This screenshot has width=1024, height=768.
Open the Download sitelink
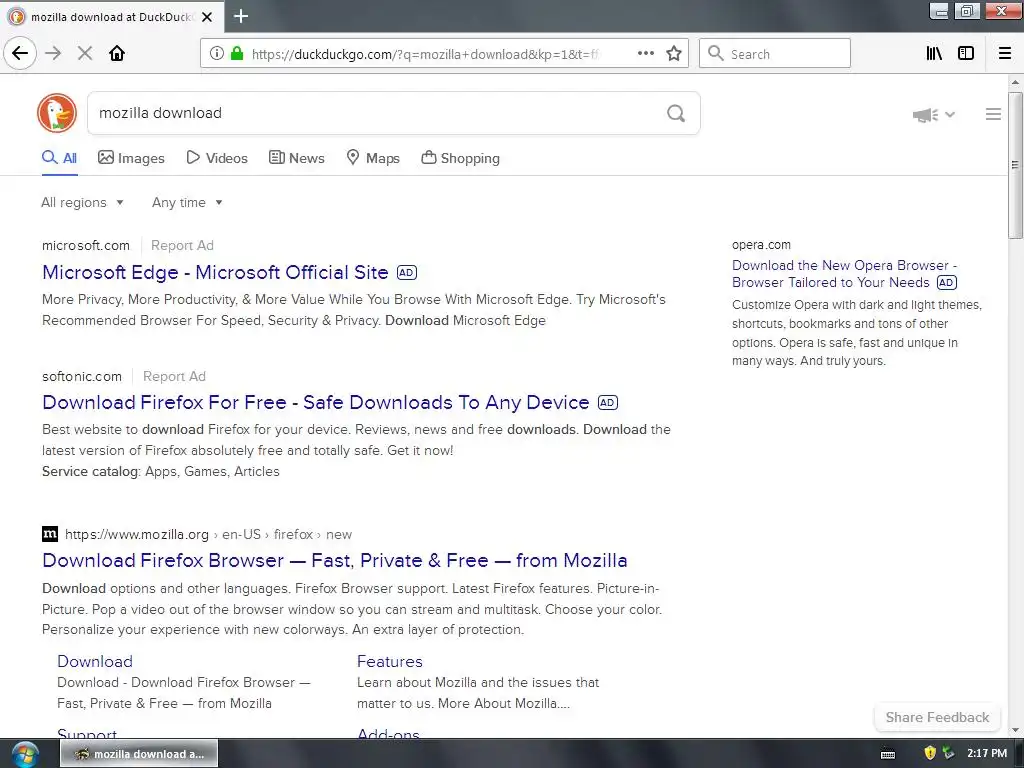[95, 662]
